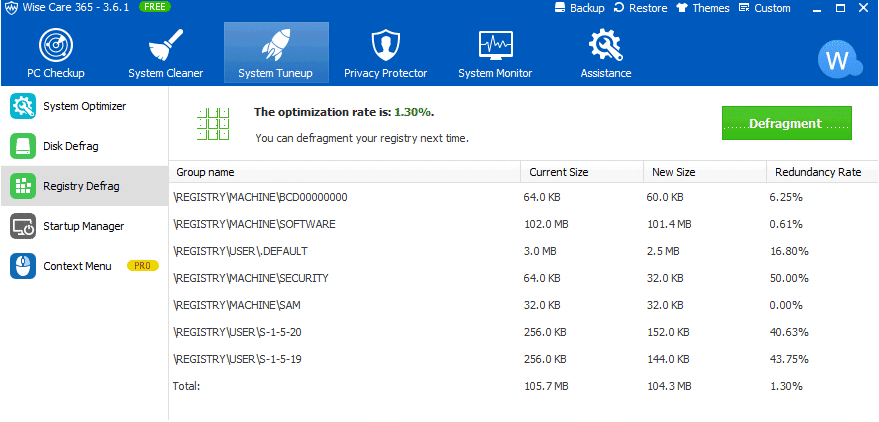Click the 152.0 KB new size value
The width and height of the screenshot is (879, 422).
[668, 332]
